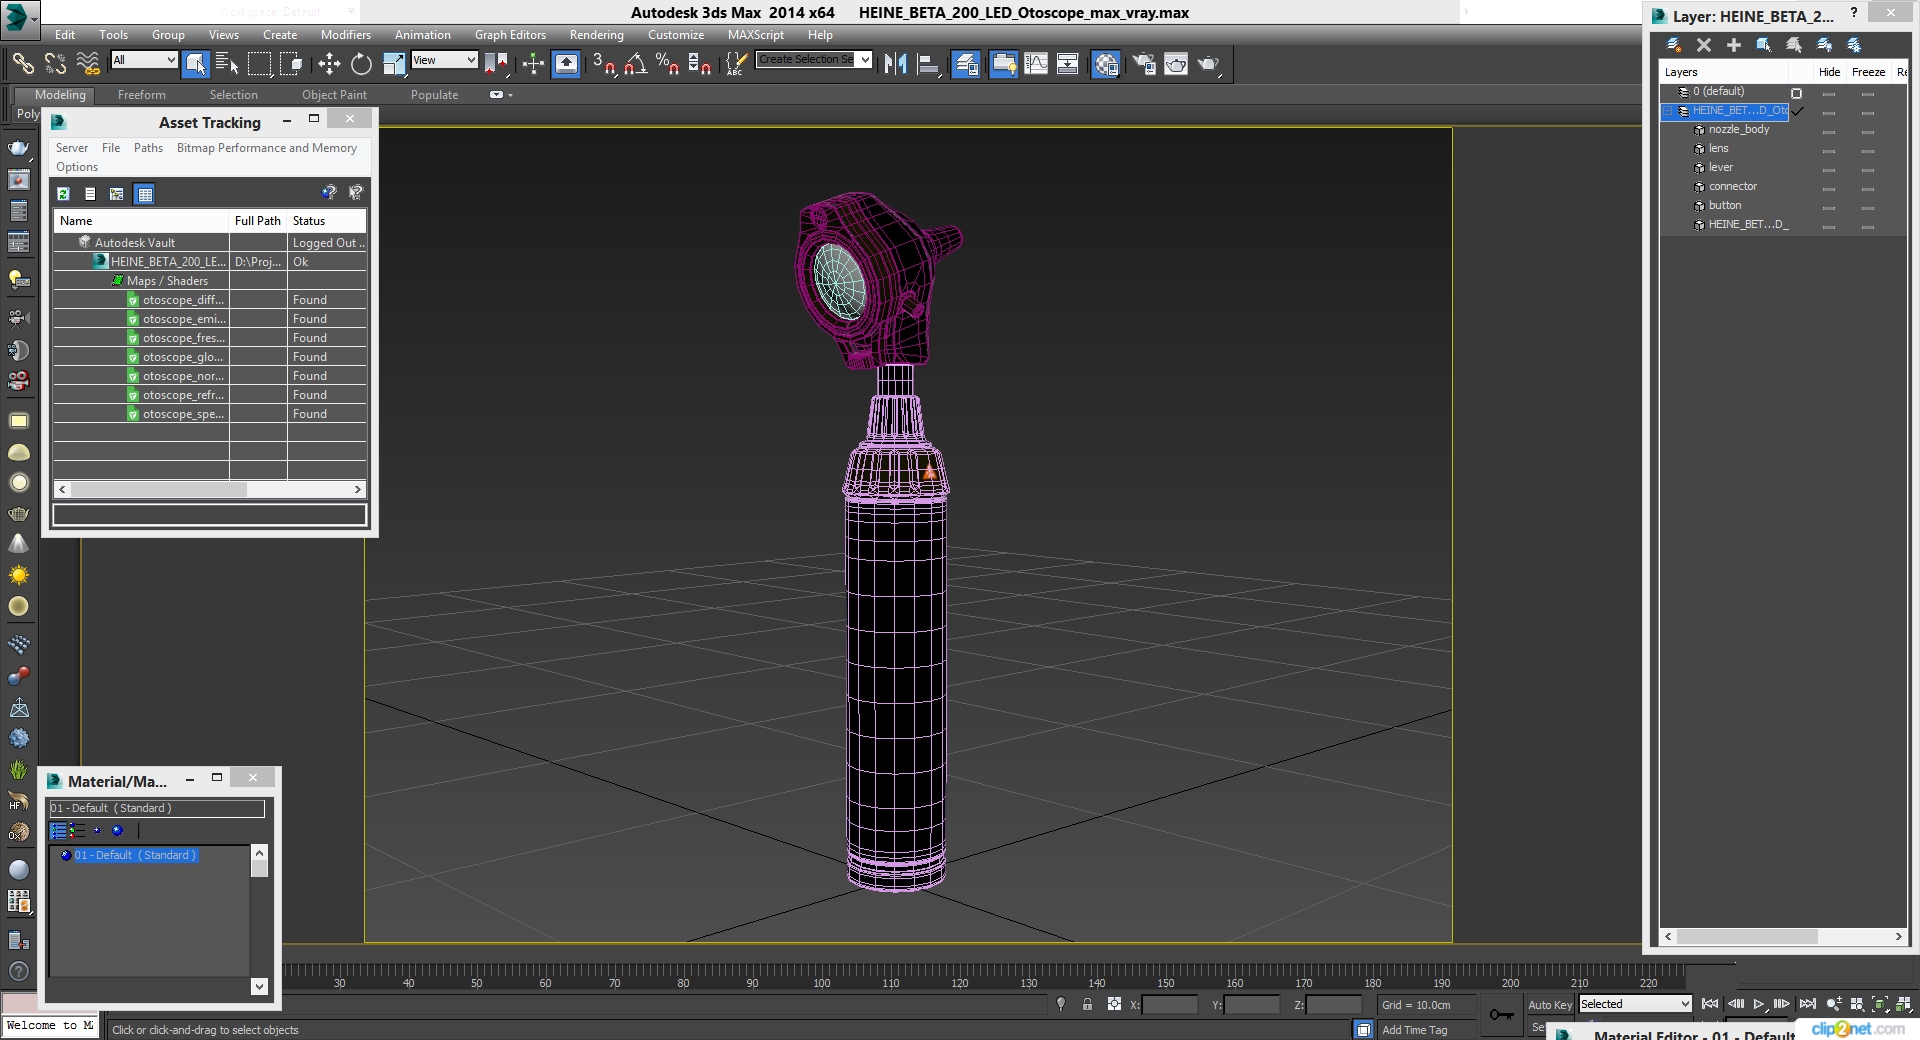This screenshot has width=1920, height=1040.
Task: Create a new layer with plus icon
Action: [x=1734, y=45]
